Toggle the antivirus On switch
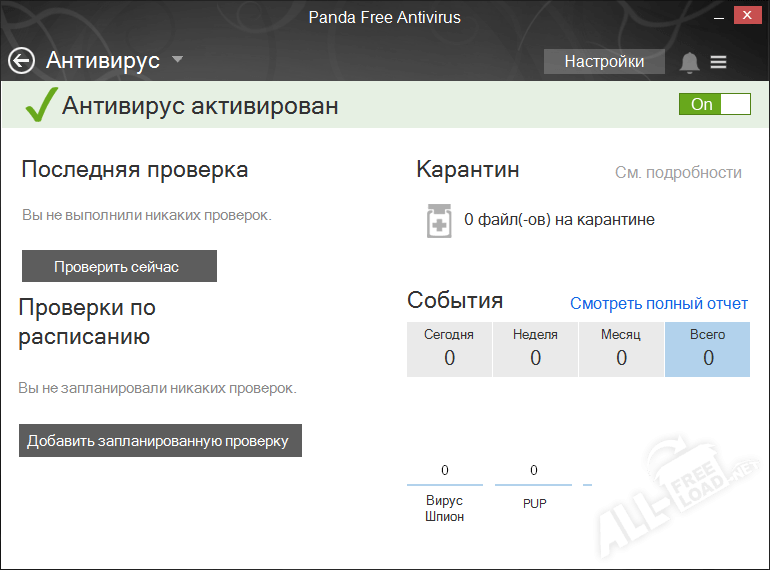This screenshot has height=570, width=770. [714, 104]
